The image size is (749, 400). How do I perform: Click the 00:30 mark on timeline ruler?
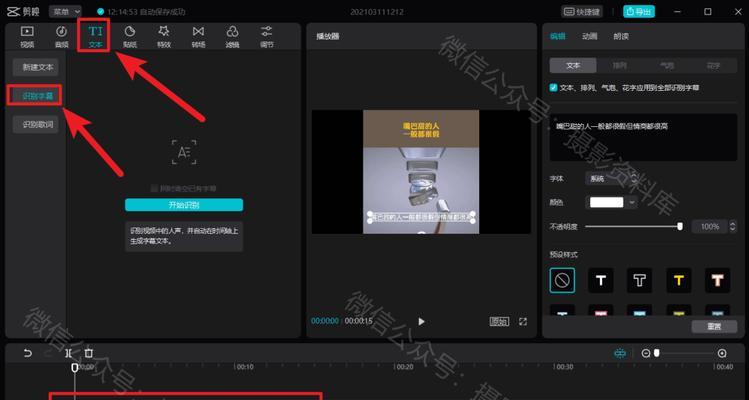pyautogui.click(x=565, y=367)
